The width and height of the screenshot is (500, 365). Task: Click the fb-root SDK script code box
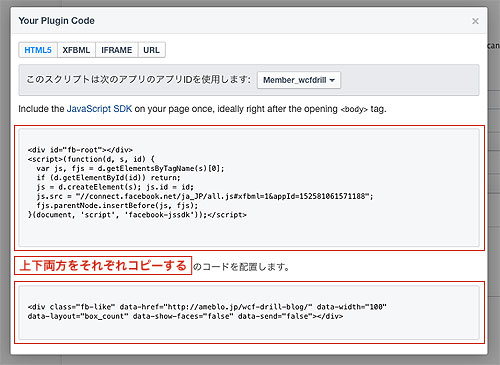tap(249, 188)
